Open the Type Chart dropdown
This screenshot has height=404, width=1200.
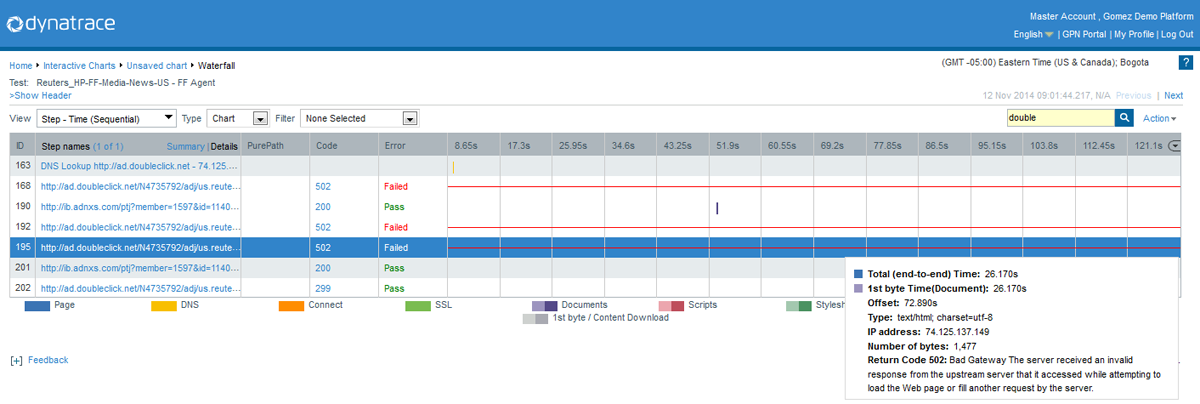coord(238,118)
